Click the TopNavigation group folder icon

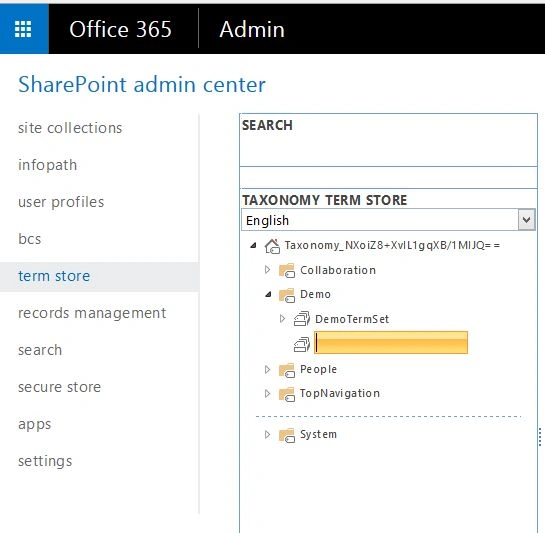(287, 394)
